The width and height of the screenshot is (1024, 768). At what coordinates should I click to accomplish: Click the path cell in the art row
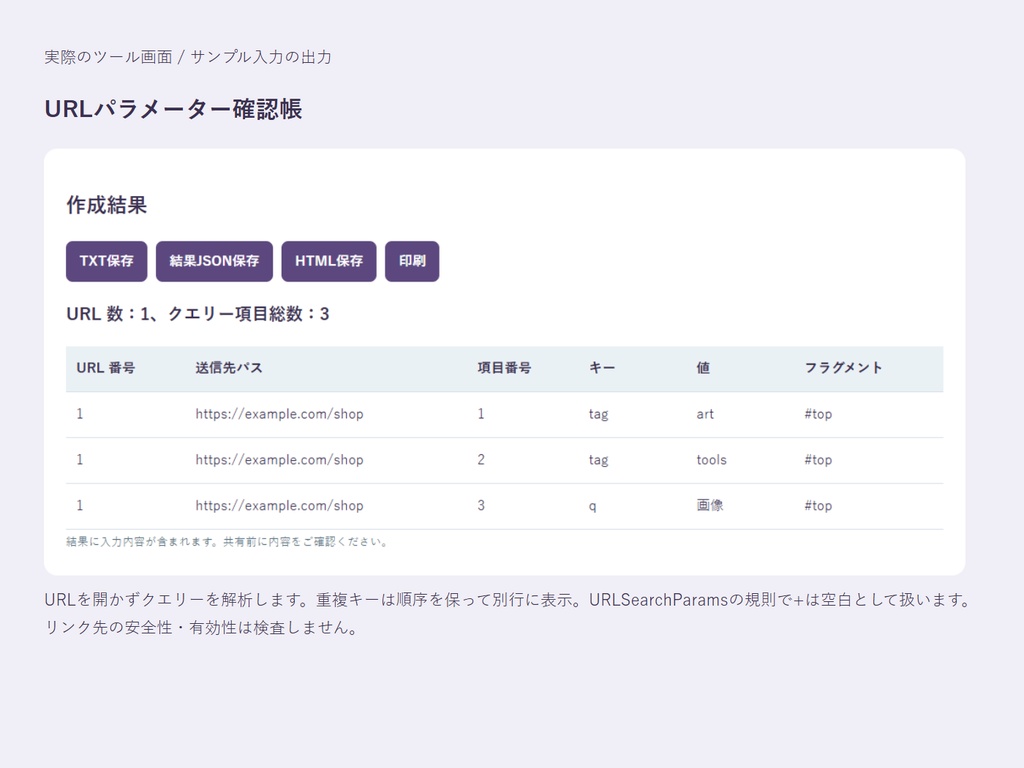tap(280, 414)
